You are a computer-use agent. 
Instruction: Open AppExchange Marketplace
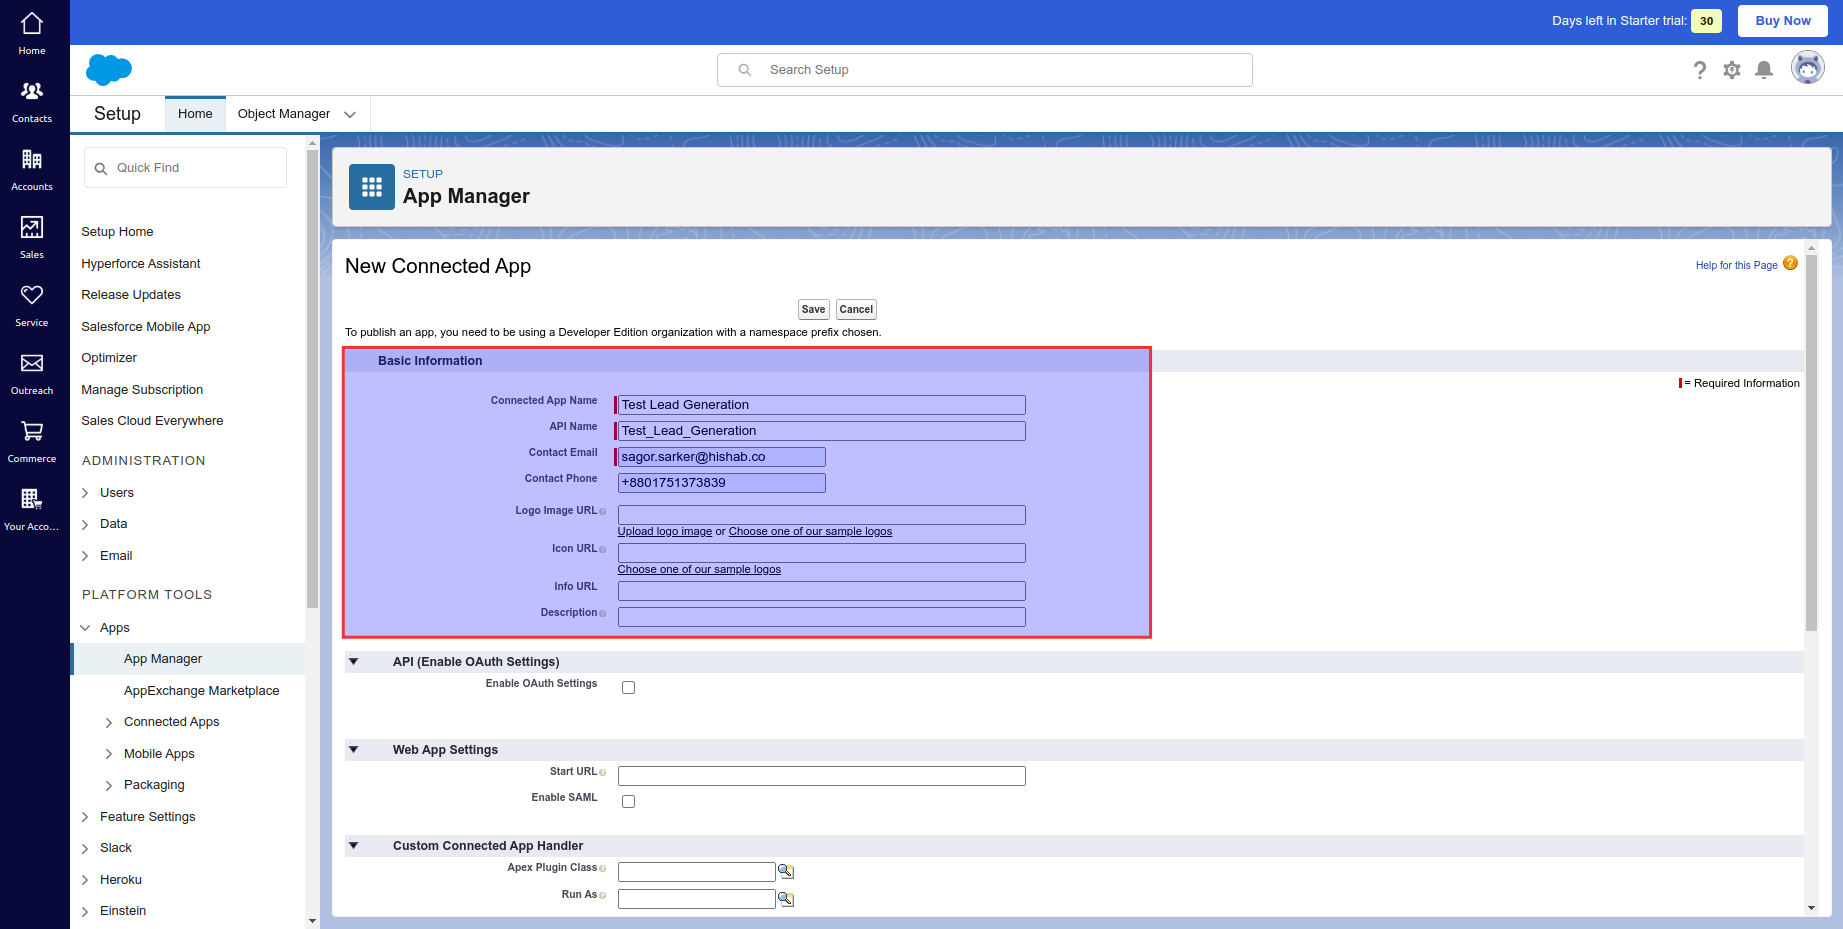click(x=201, y=691)
